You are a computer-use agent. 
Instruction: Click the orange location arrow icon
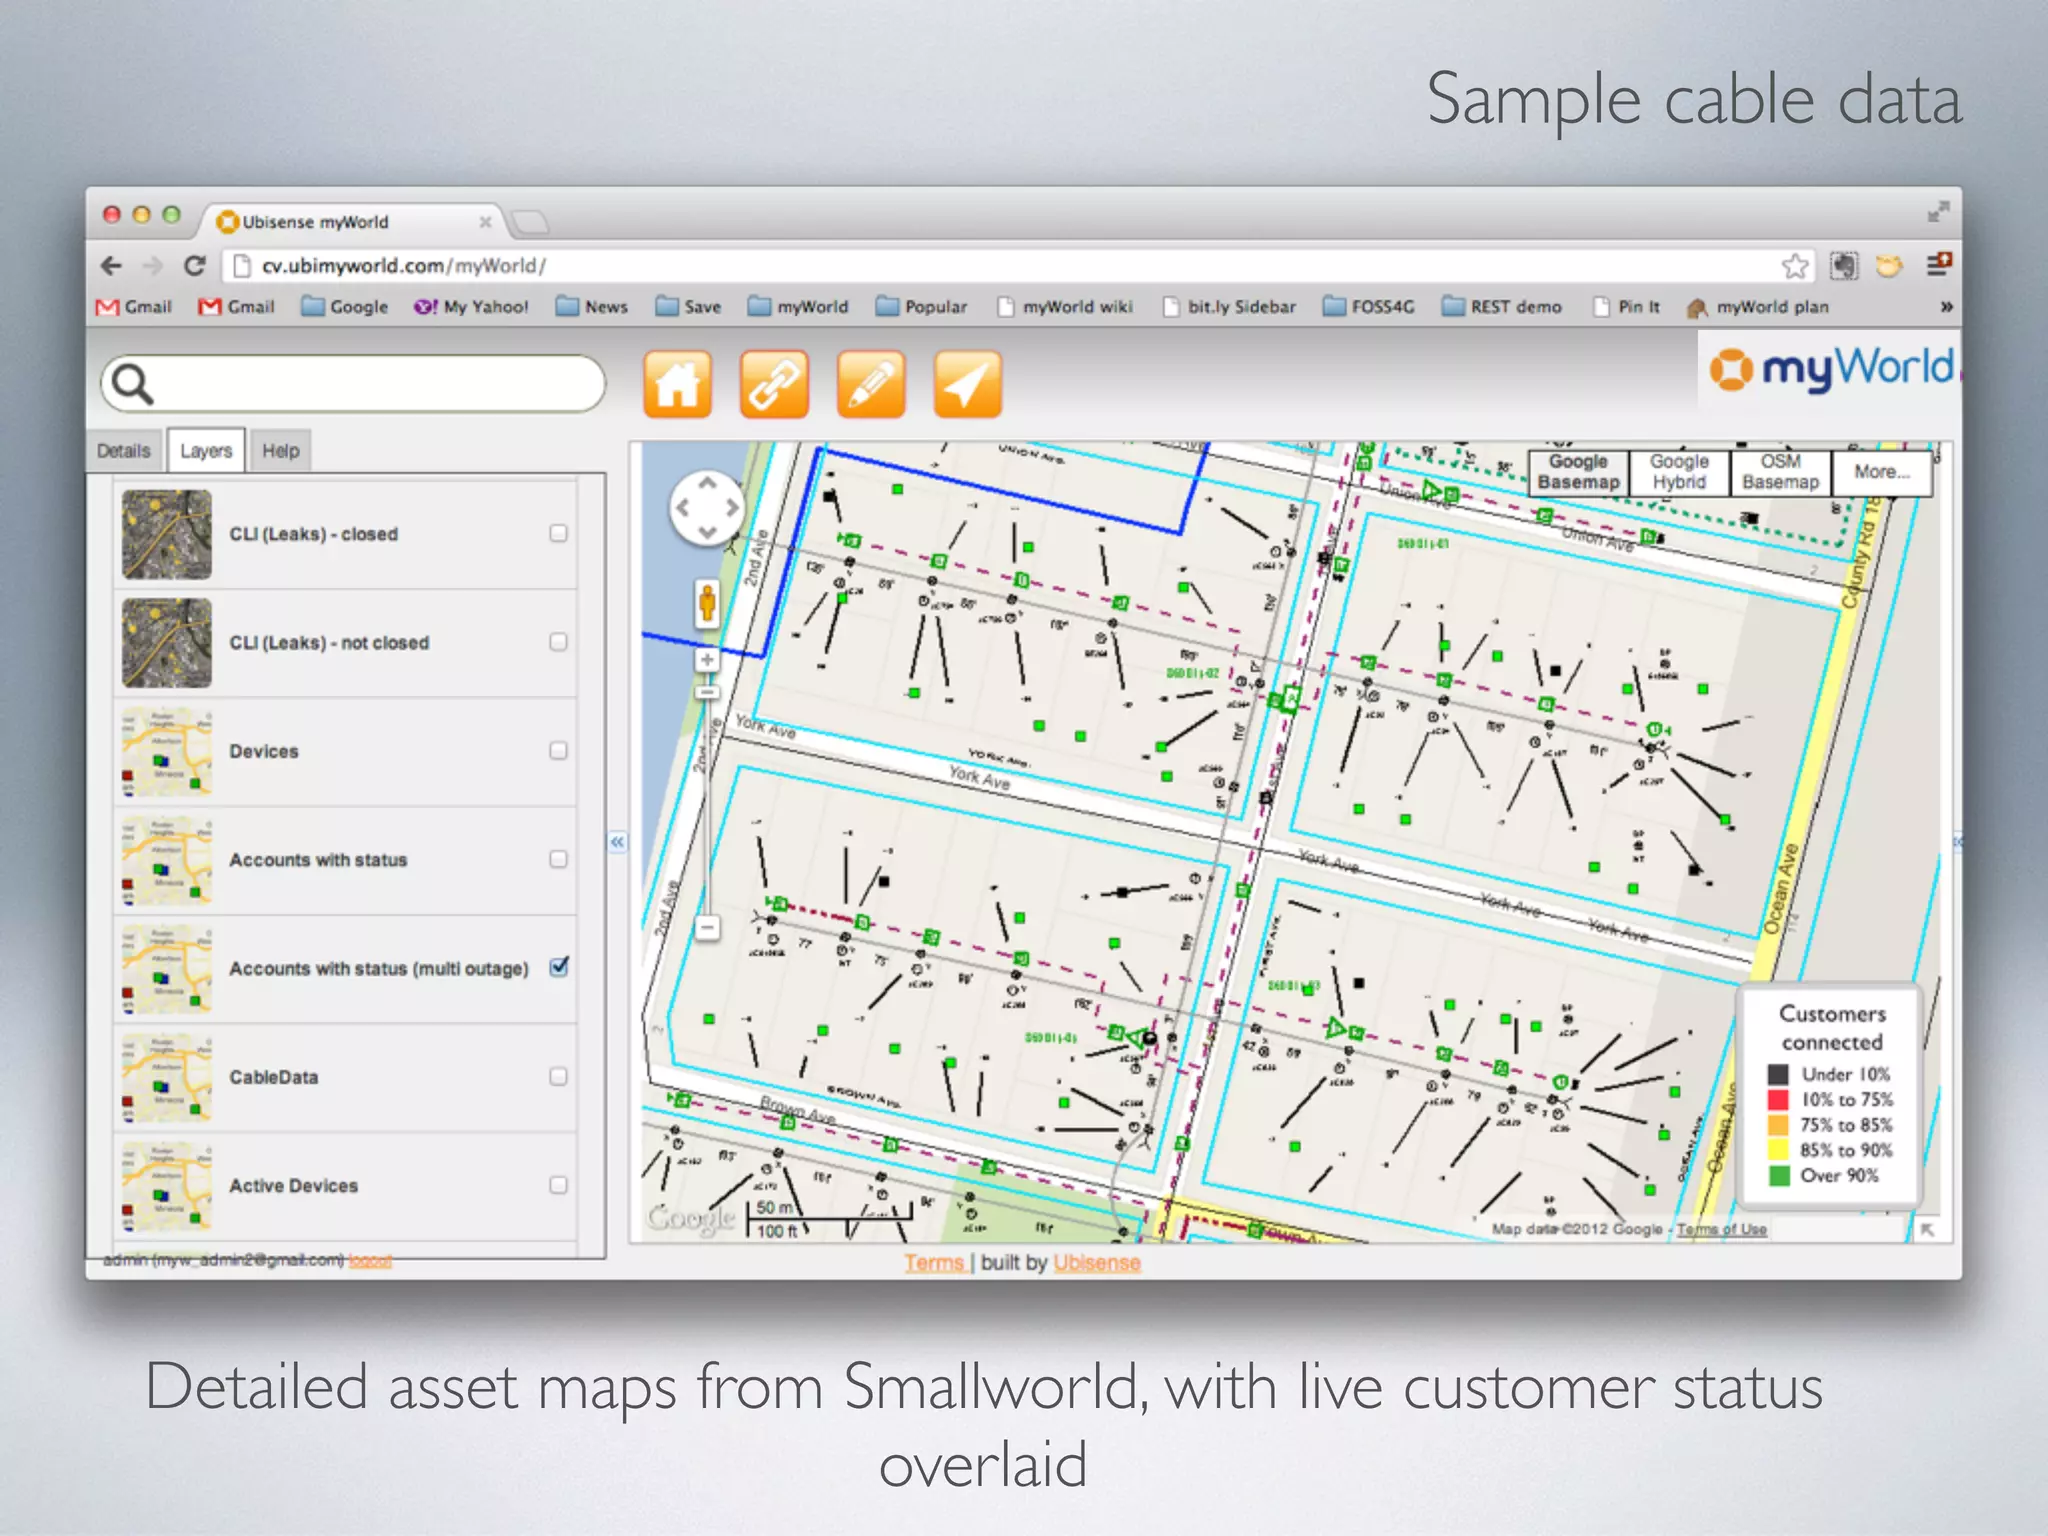point(967,383)
